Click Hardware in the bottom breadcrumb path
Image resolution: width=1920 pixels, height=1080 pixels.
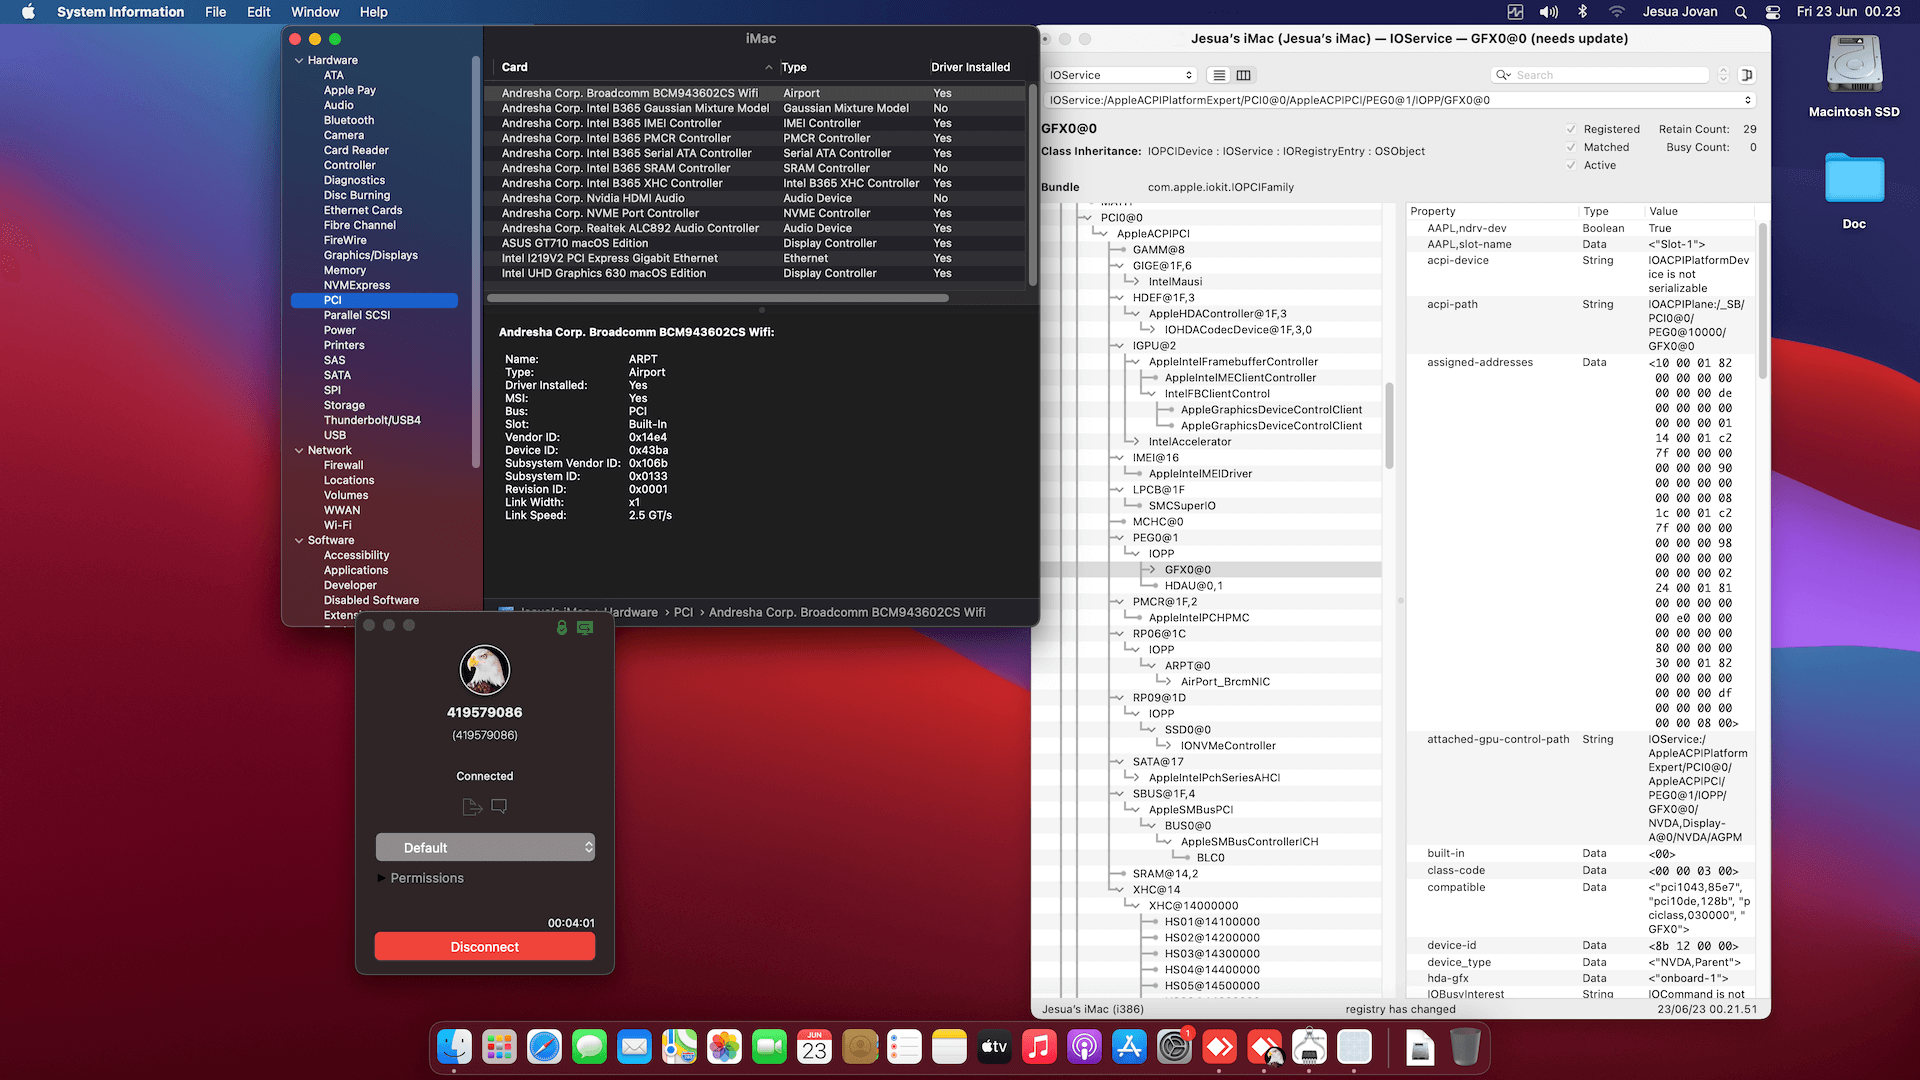632,612
